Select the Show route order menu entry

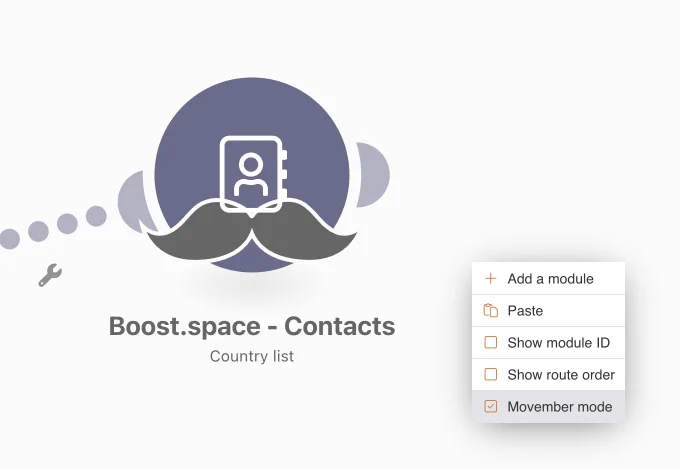pos(548,375)
